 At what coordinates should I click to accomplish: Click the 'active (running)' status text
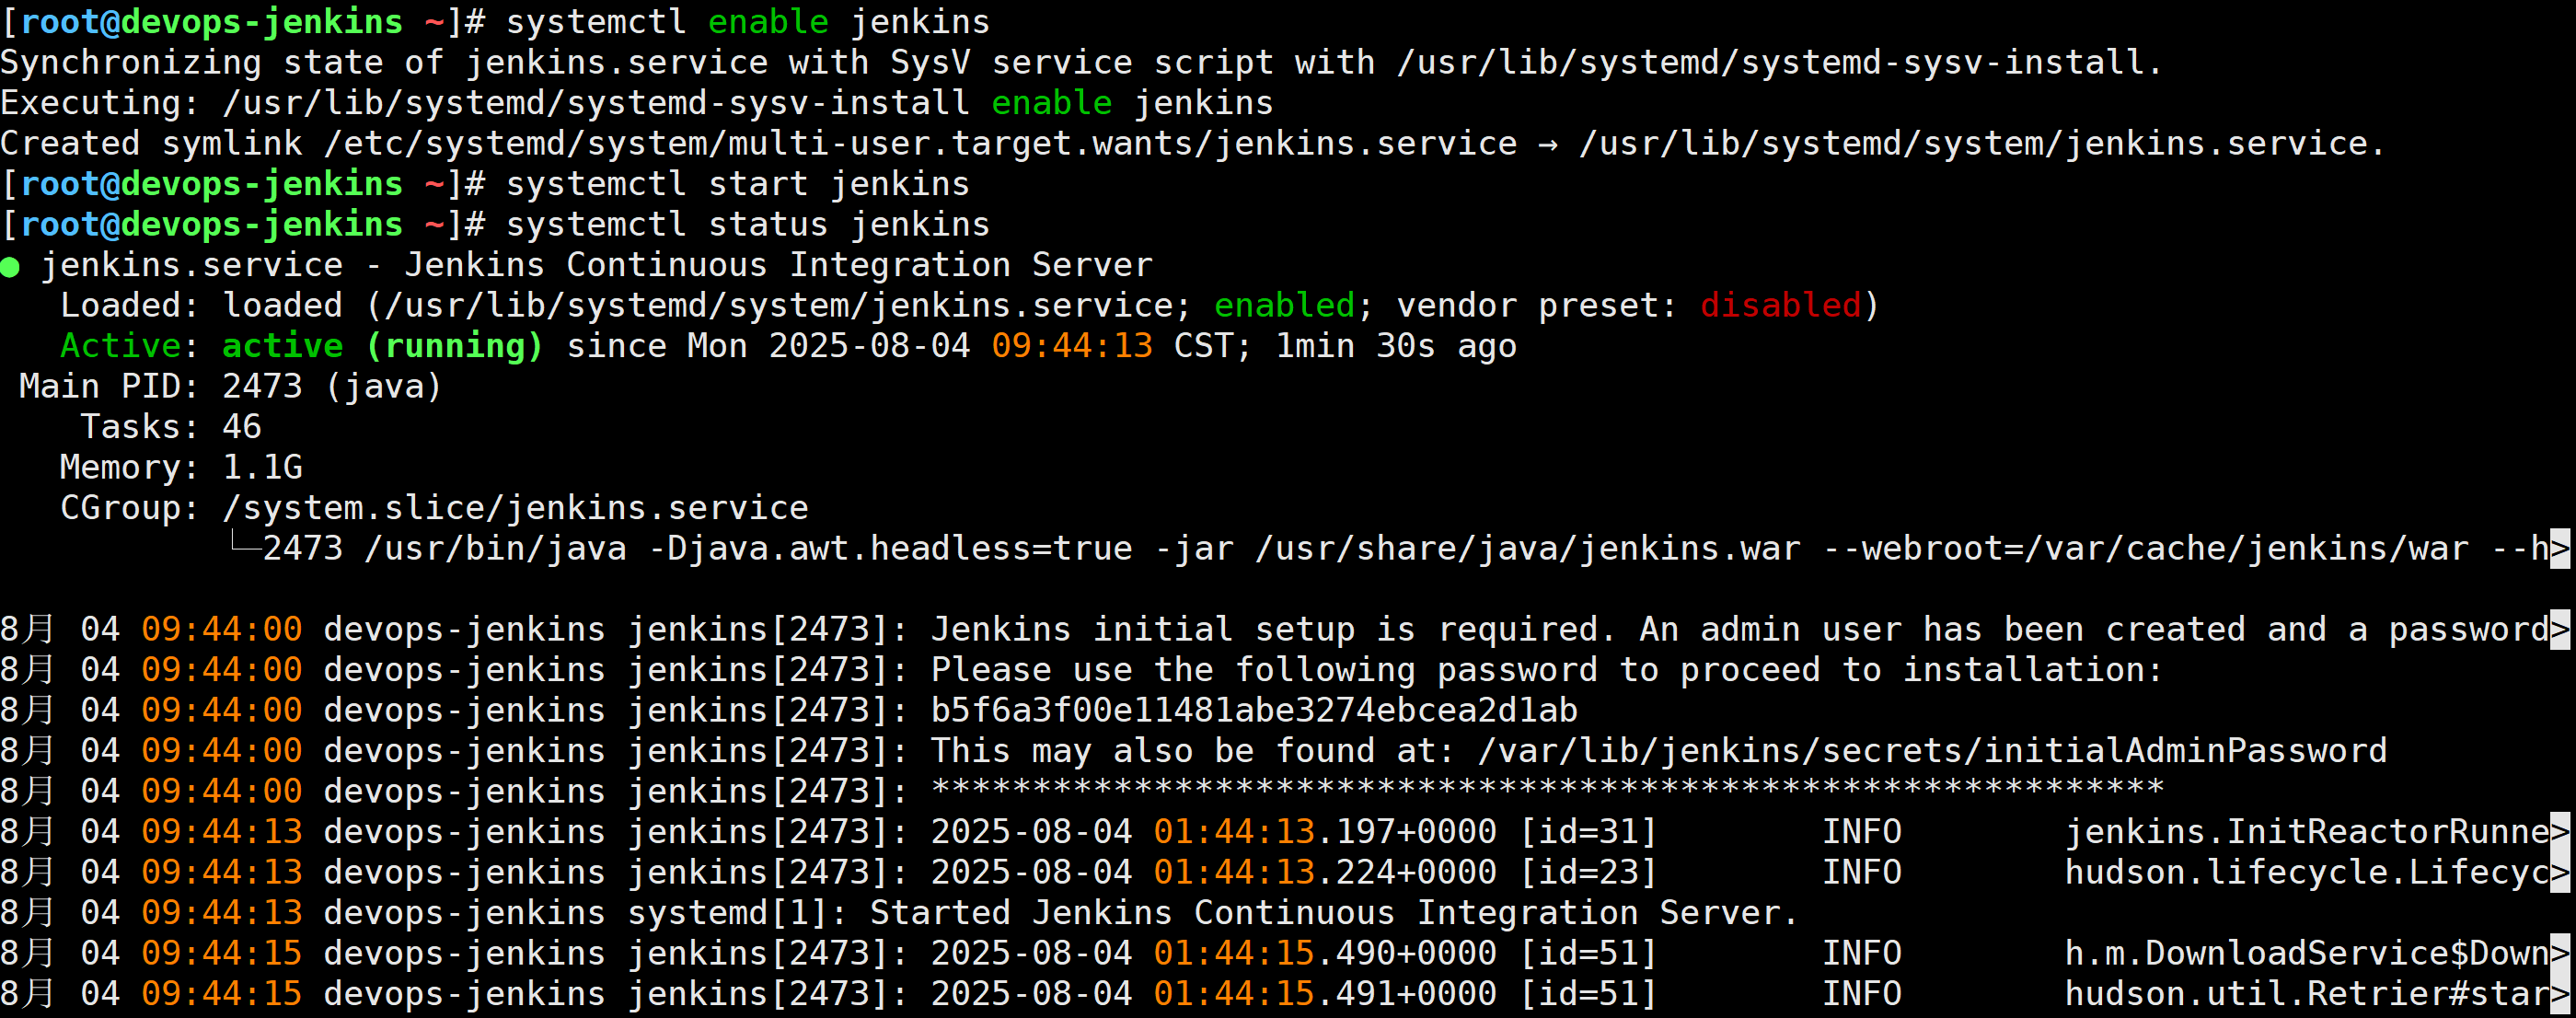[x=382, y=346]
